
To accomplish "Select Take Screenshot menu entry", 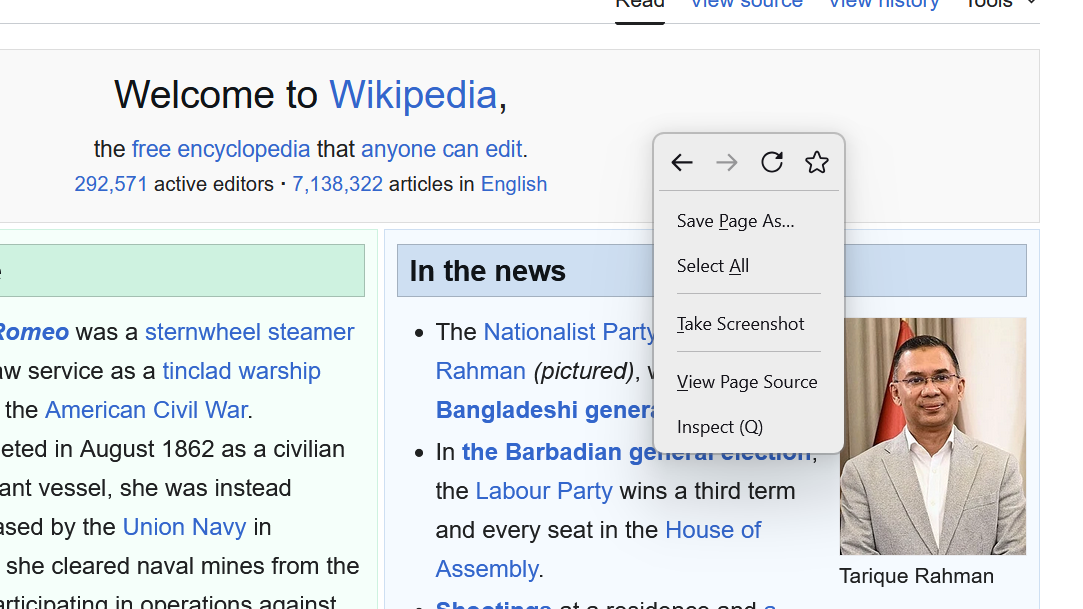I will pos(740,324).
